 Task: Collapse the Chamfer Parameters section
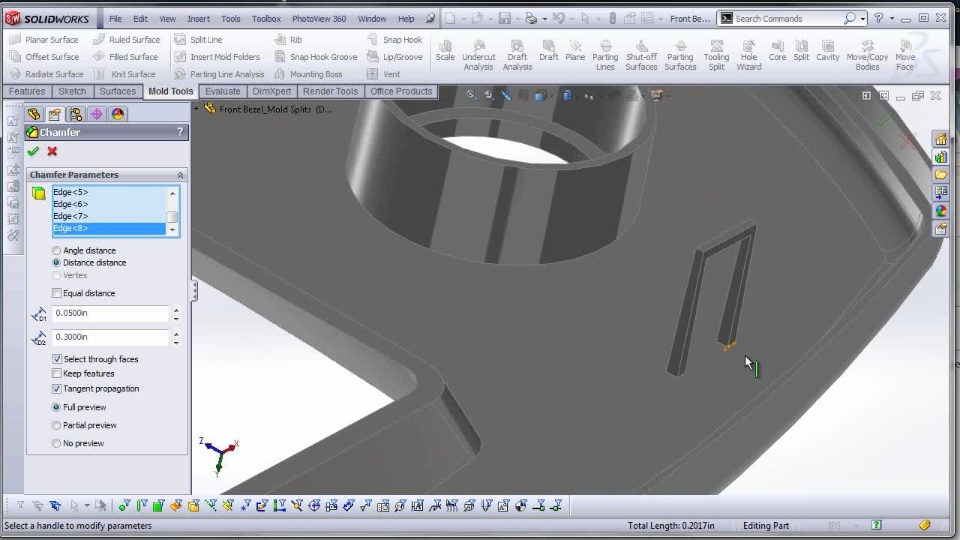click(180, 175)
